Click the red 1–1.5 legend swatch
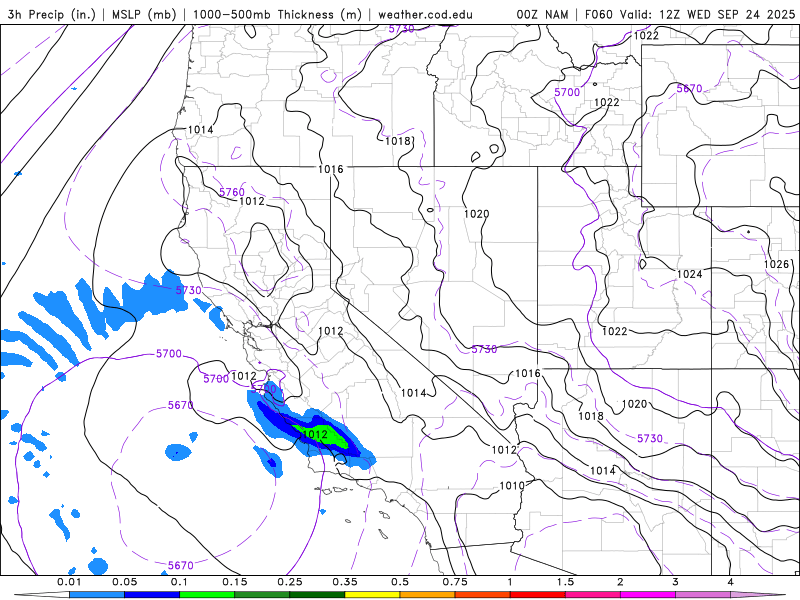 coord(538,595)
